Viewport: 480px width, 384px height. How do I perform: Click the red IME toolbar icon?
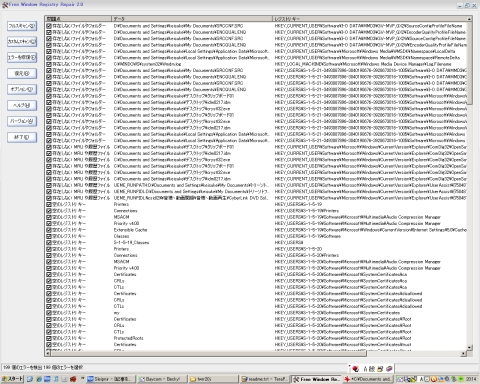pyautogui.click(x=355, y=369)
